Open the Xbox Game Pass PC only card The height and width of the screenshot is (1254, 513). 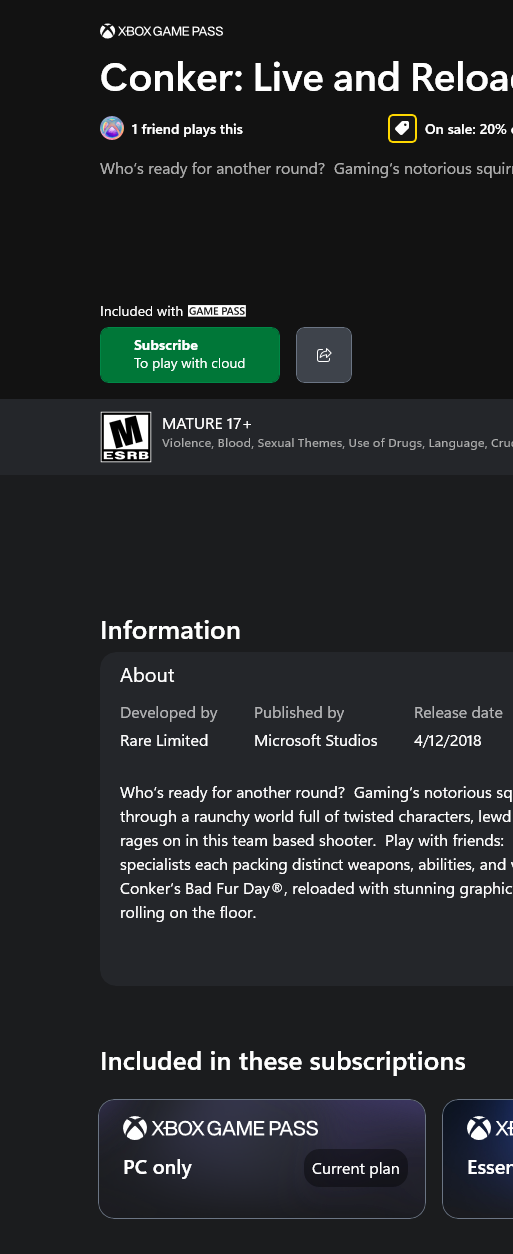[262, 1159]
